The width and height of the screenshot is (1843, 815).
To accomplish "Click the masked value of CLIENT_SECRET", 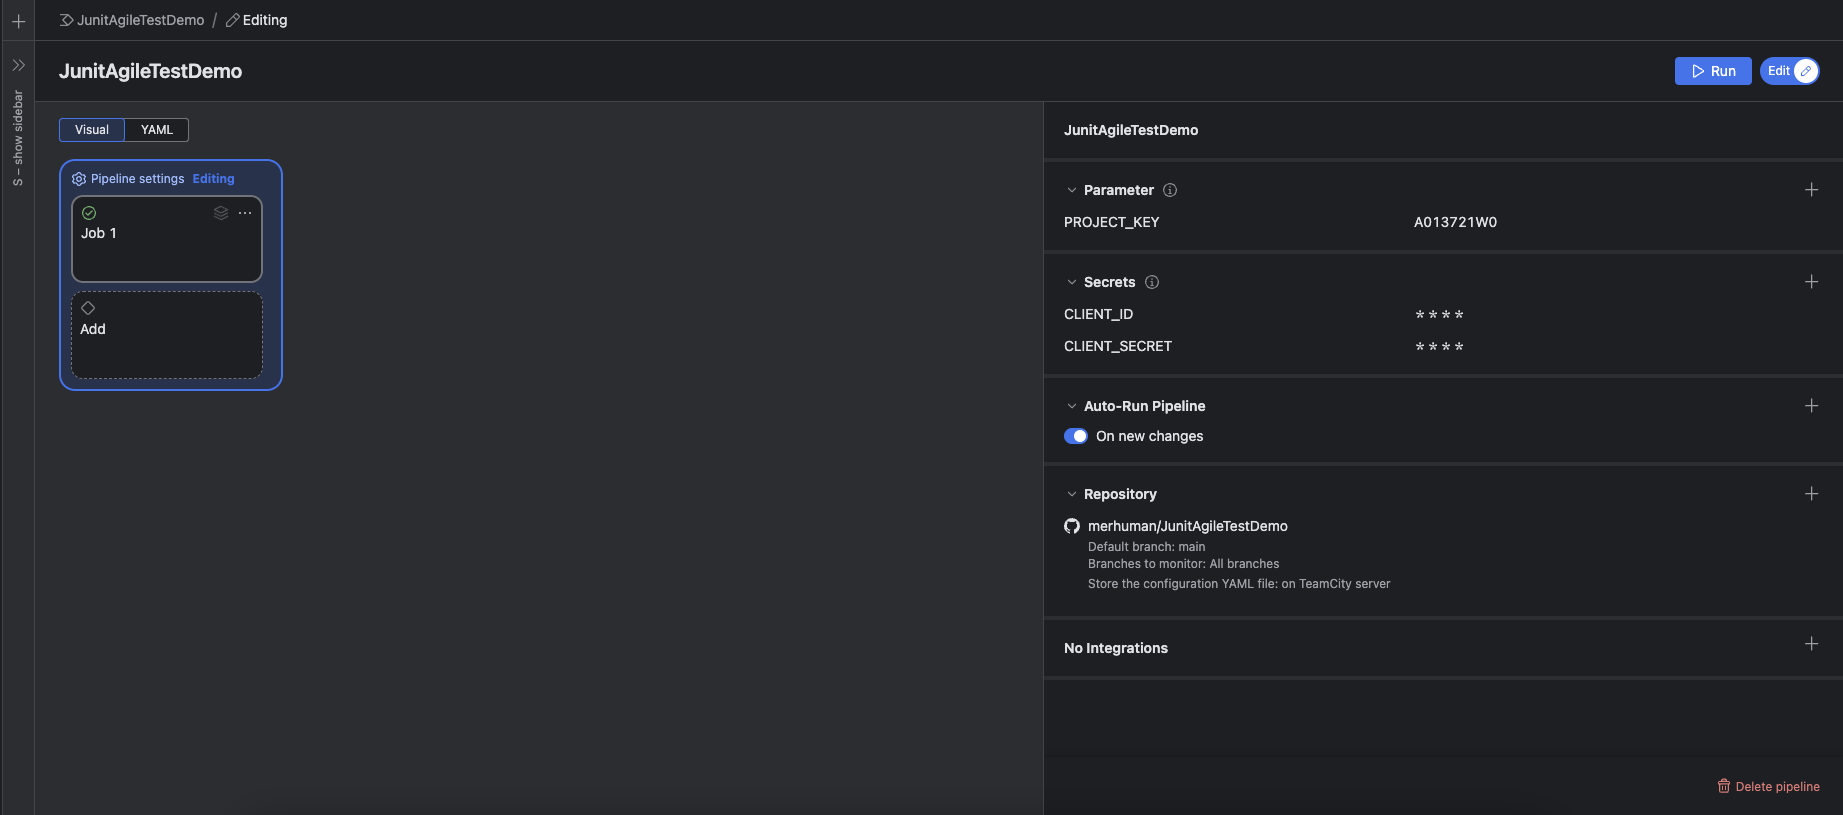I will pyautogui.click(x=1439, y=347).
